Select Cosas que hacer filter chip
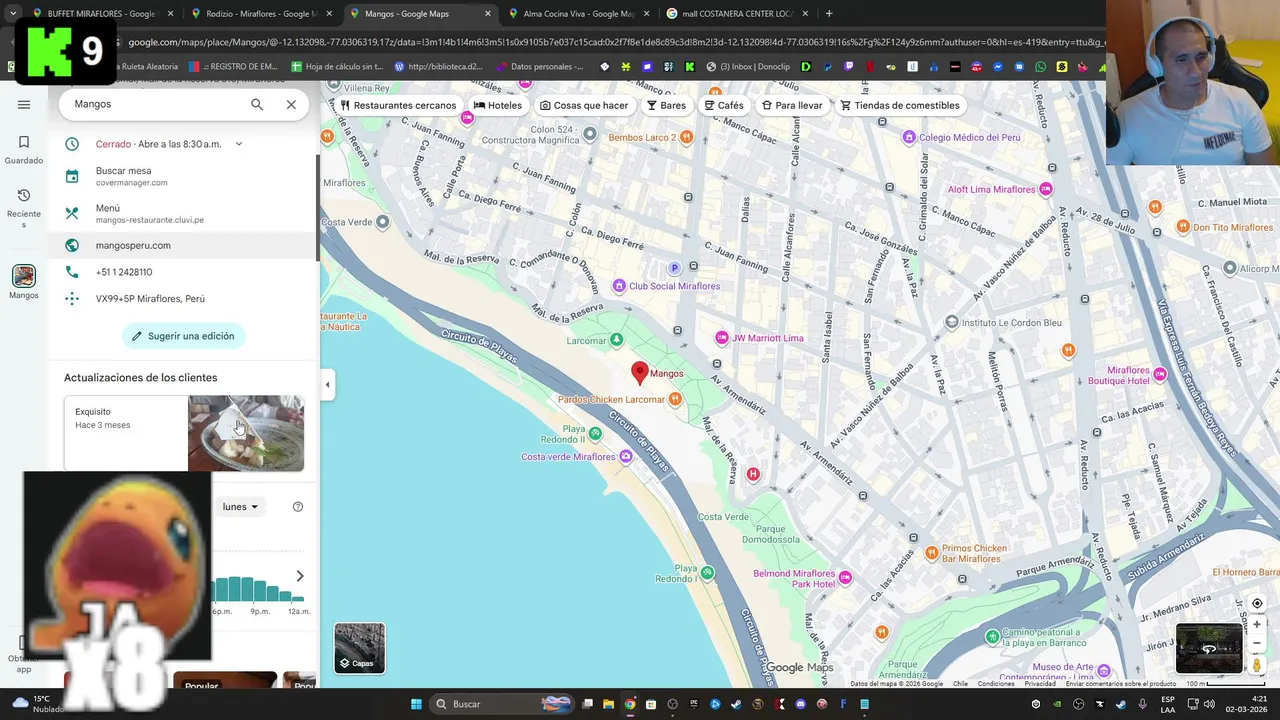Viewport: 1280px width, 720px height. 584,105
